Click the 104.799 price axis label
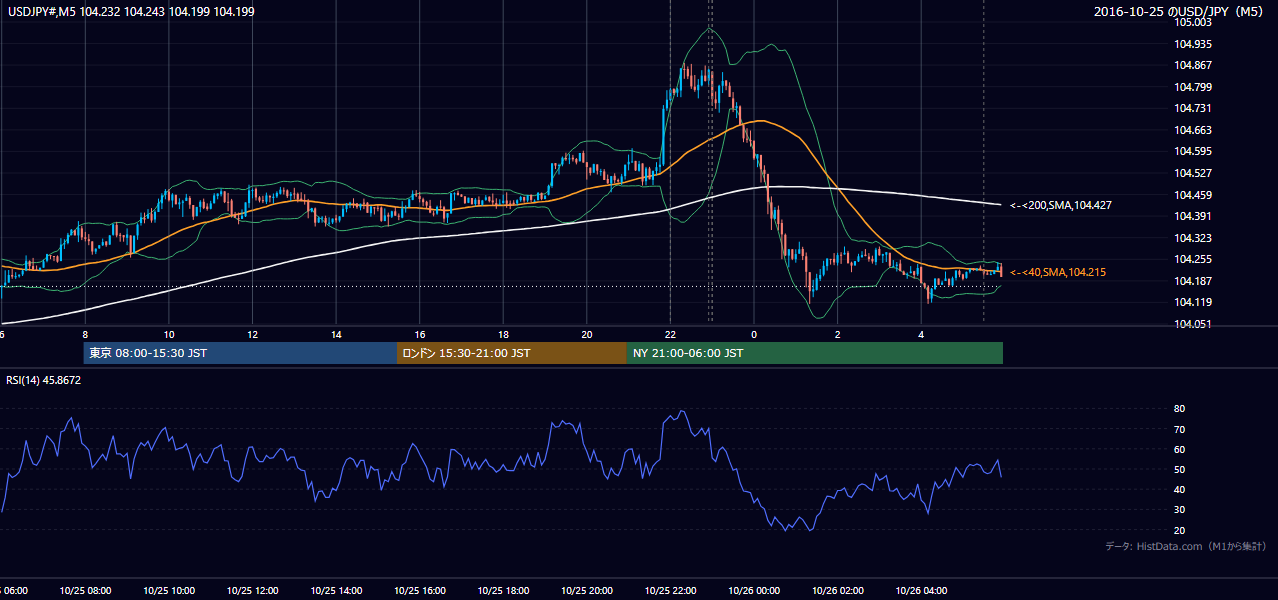 [x=1195, y=87]
